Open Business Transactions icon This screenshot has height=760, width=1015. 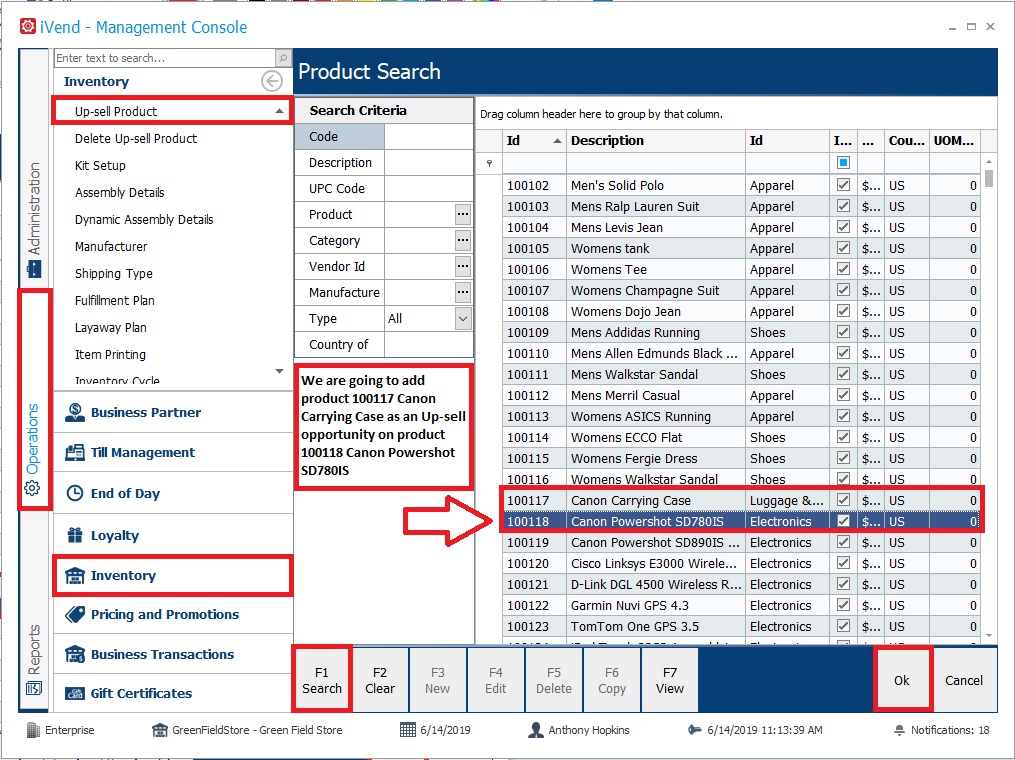[x=75, y=654]
